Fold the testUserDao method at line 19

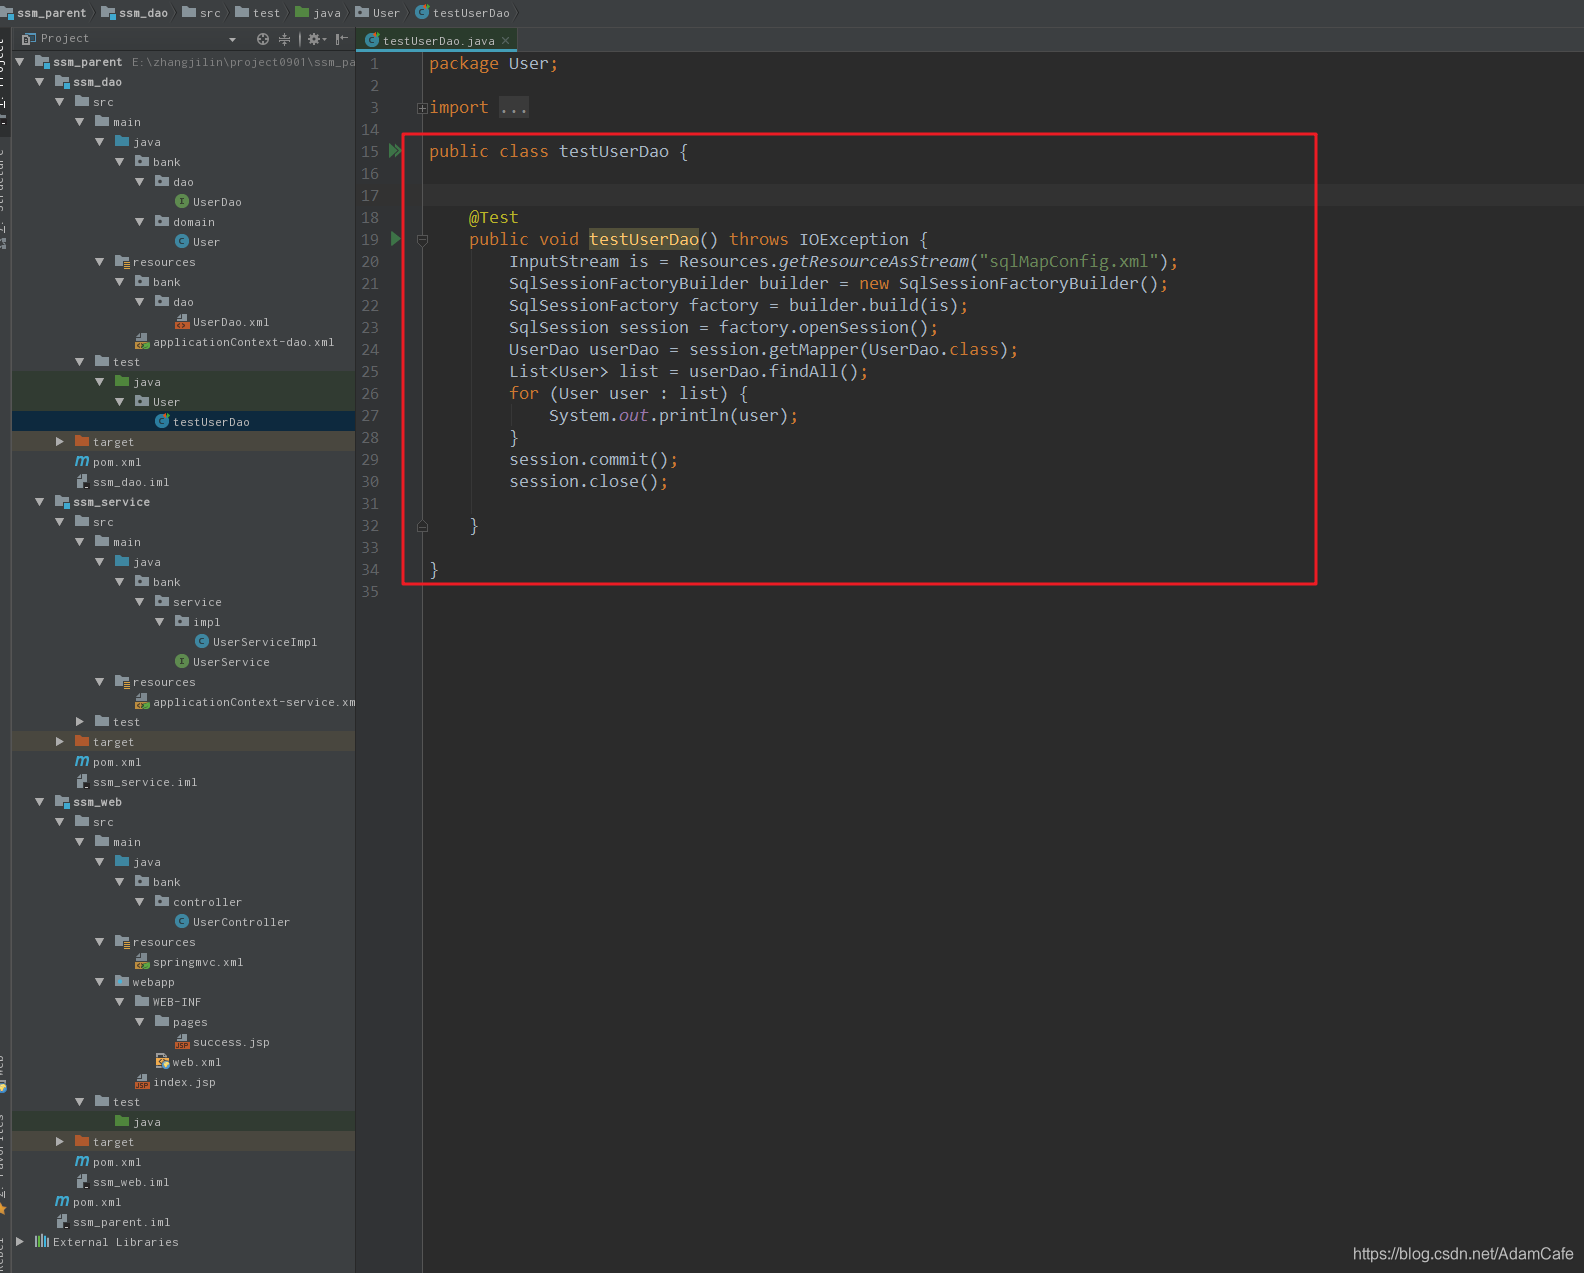point(422,240)
